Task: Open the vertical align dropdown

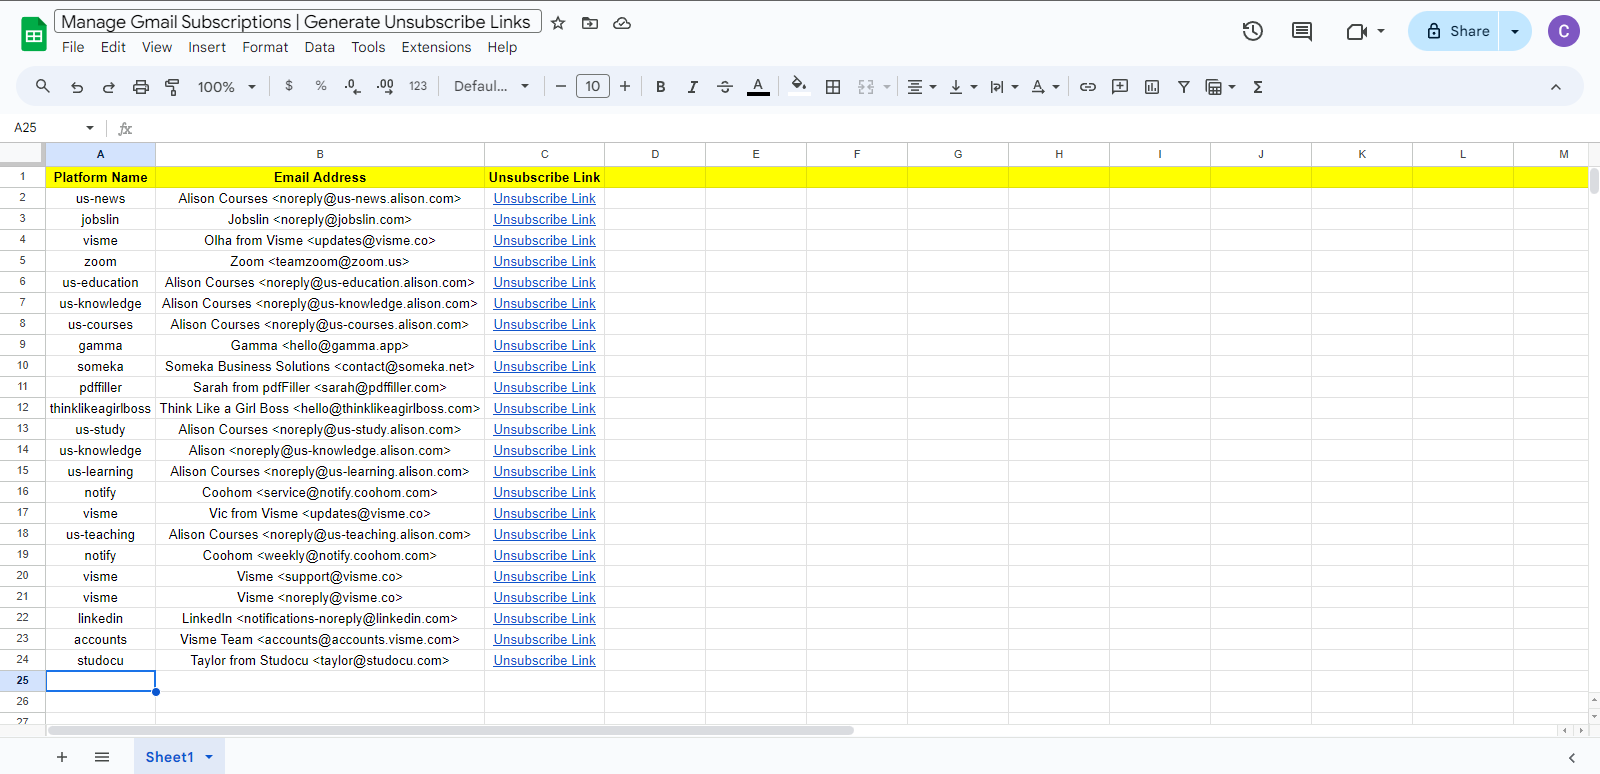Action: click(963, 87)
